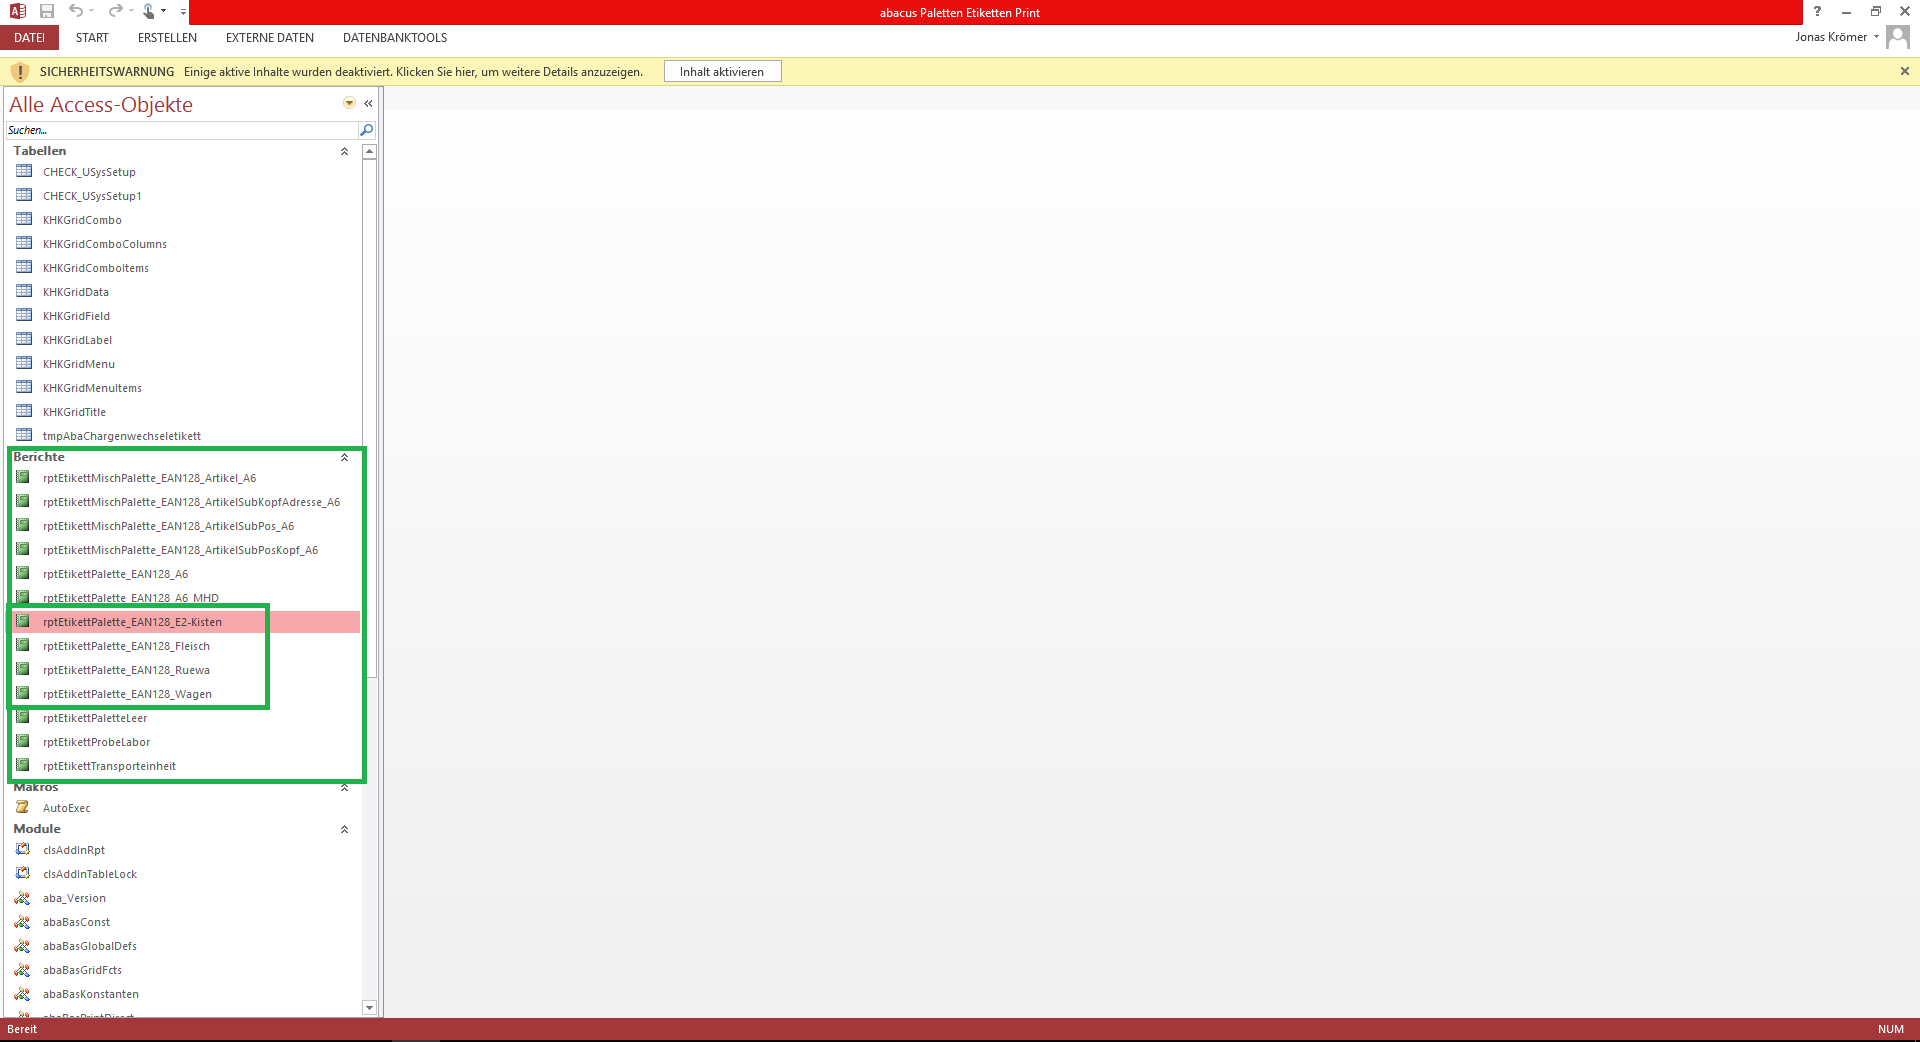Image resolution: width=1920 pixels, height=1042 pixels.
Task: Dismiss the security warning bar
Action: click(1904, 71)
